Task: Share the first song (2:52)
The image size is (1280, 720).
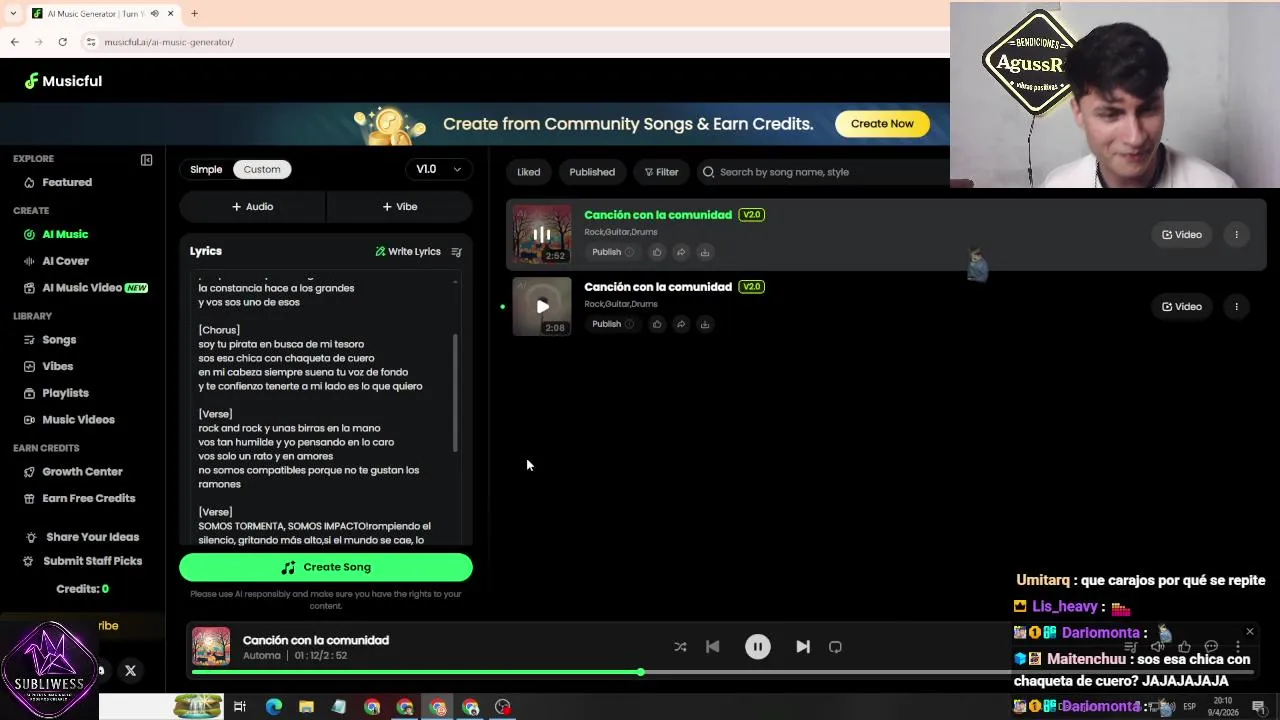Action: tap(681, 252)
